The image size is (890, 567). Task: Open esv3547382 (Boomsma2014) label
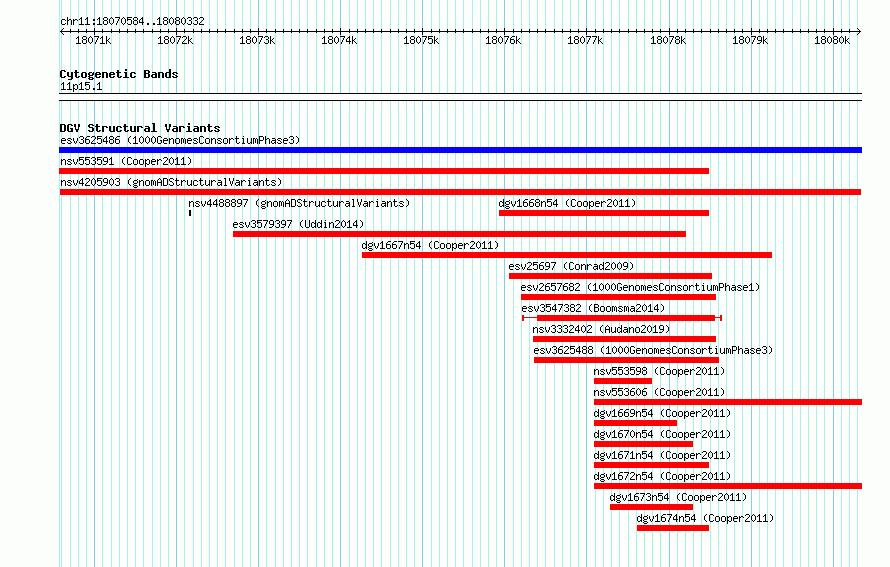pos(593,308)
